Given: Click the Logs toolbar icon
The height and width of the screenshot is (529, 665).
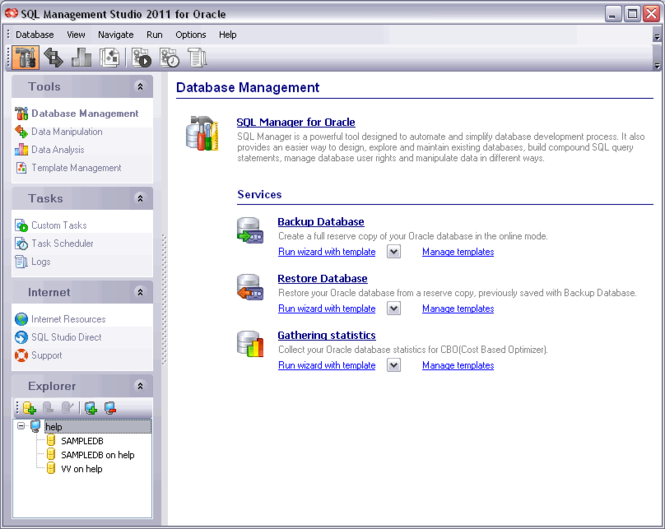Looking at the screenshot, I should (197, 58).
